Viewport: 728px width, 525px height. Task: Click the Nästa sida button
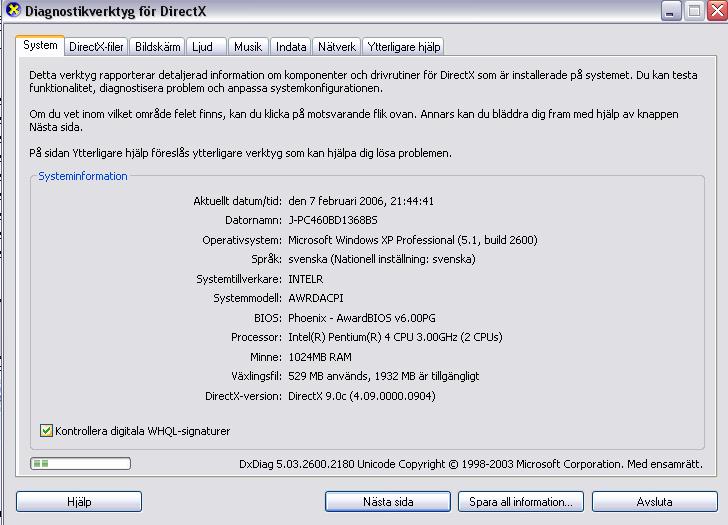click(x=388, y=502)
